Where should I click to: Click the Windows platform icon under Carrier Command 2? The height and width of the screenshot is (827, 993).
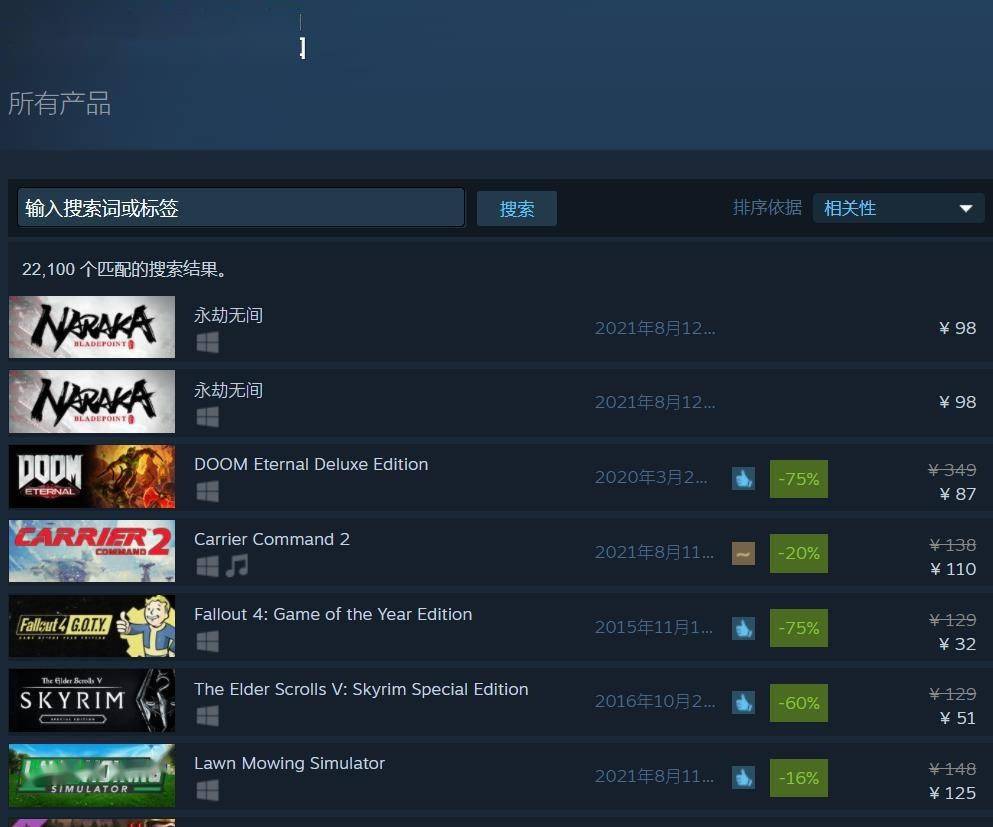208,566
